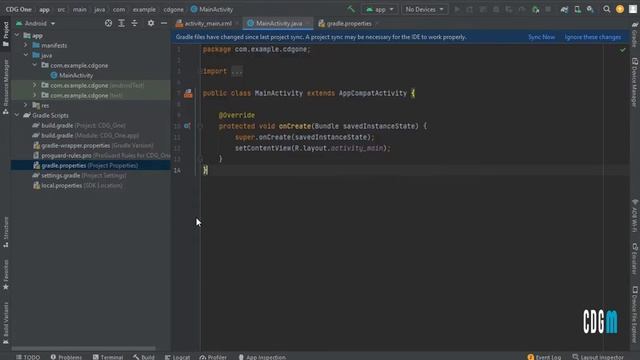The width and height of the screenshot is (640, 360).
Task: Select build.gradle (Project: CDG_One)
Action: coord(79,125)
